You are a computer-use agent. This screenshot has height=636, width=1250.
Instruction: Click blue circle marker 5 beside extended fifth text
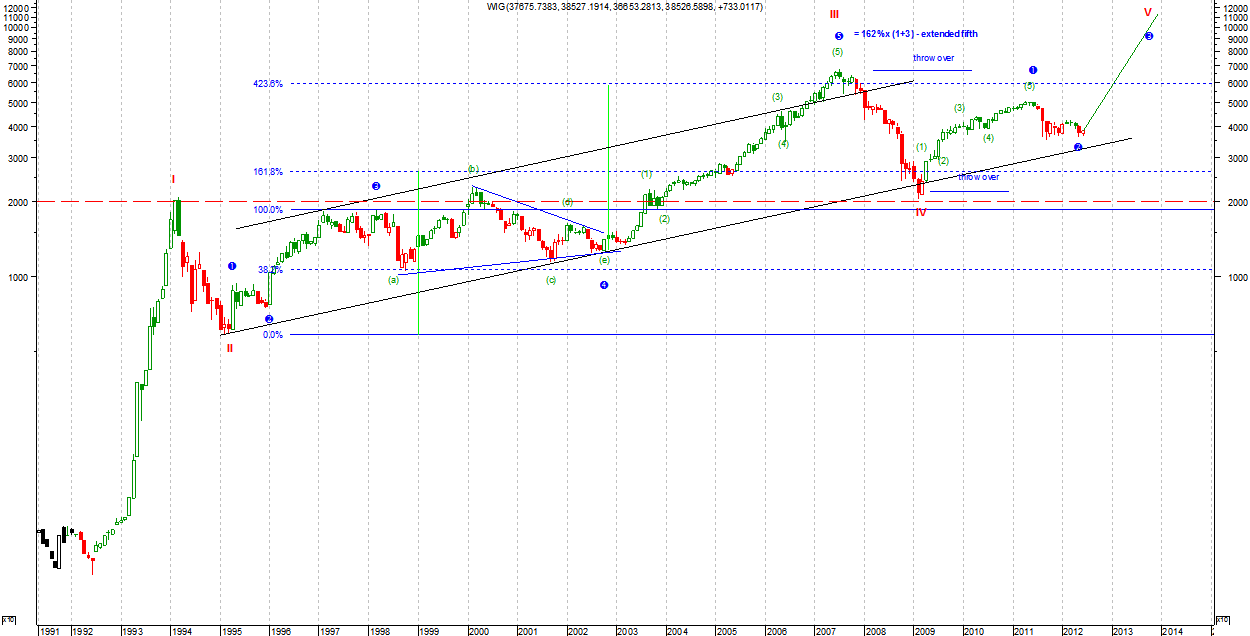[x=839, y=35]
